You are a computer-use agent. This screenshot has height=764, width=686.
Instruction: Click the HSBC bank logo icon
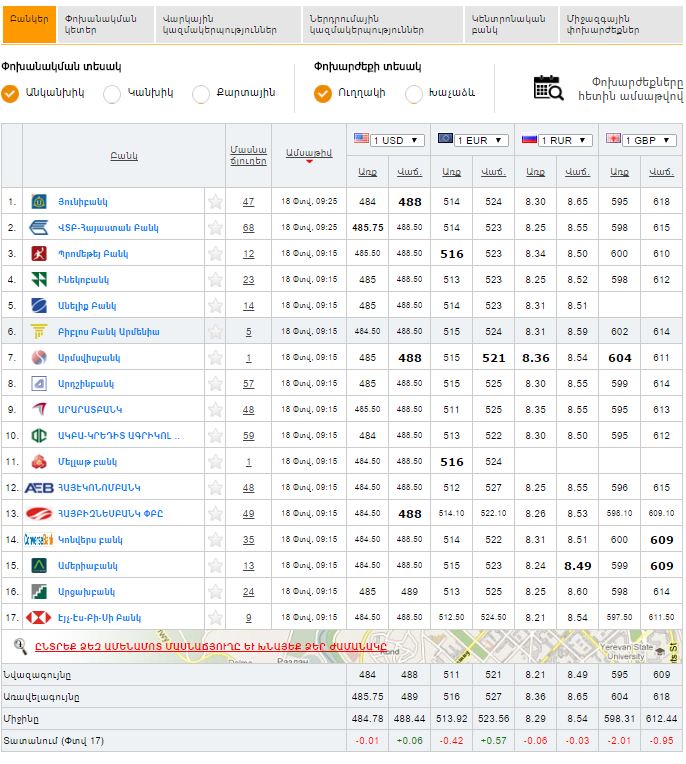pos(38,618)
